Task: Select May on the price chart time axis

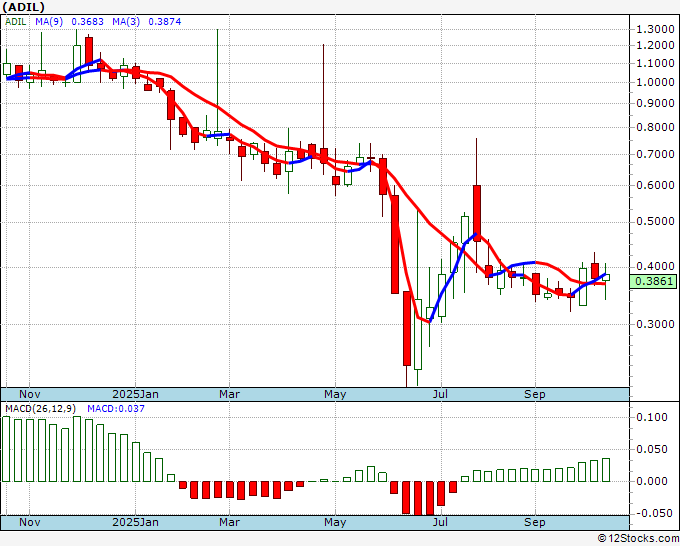Action: 335,394
